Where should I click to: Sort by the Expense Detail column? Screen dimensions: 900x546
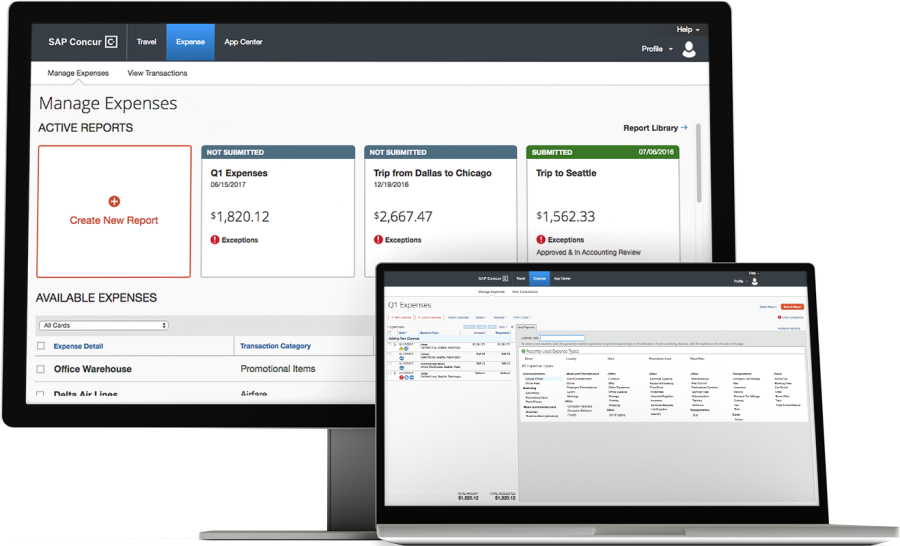(x=78, y=346)
